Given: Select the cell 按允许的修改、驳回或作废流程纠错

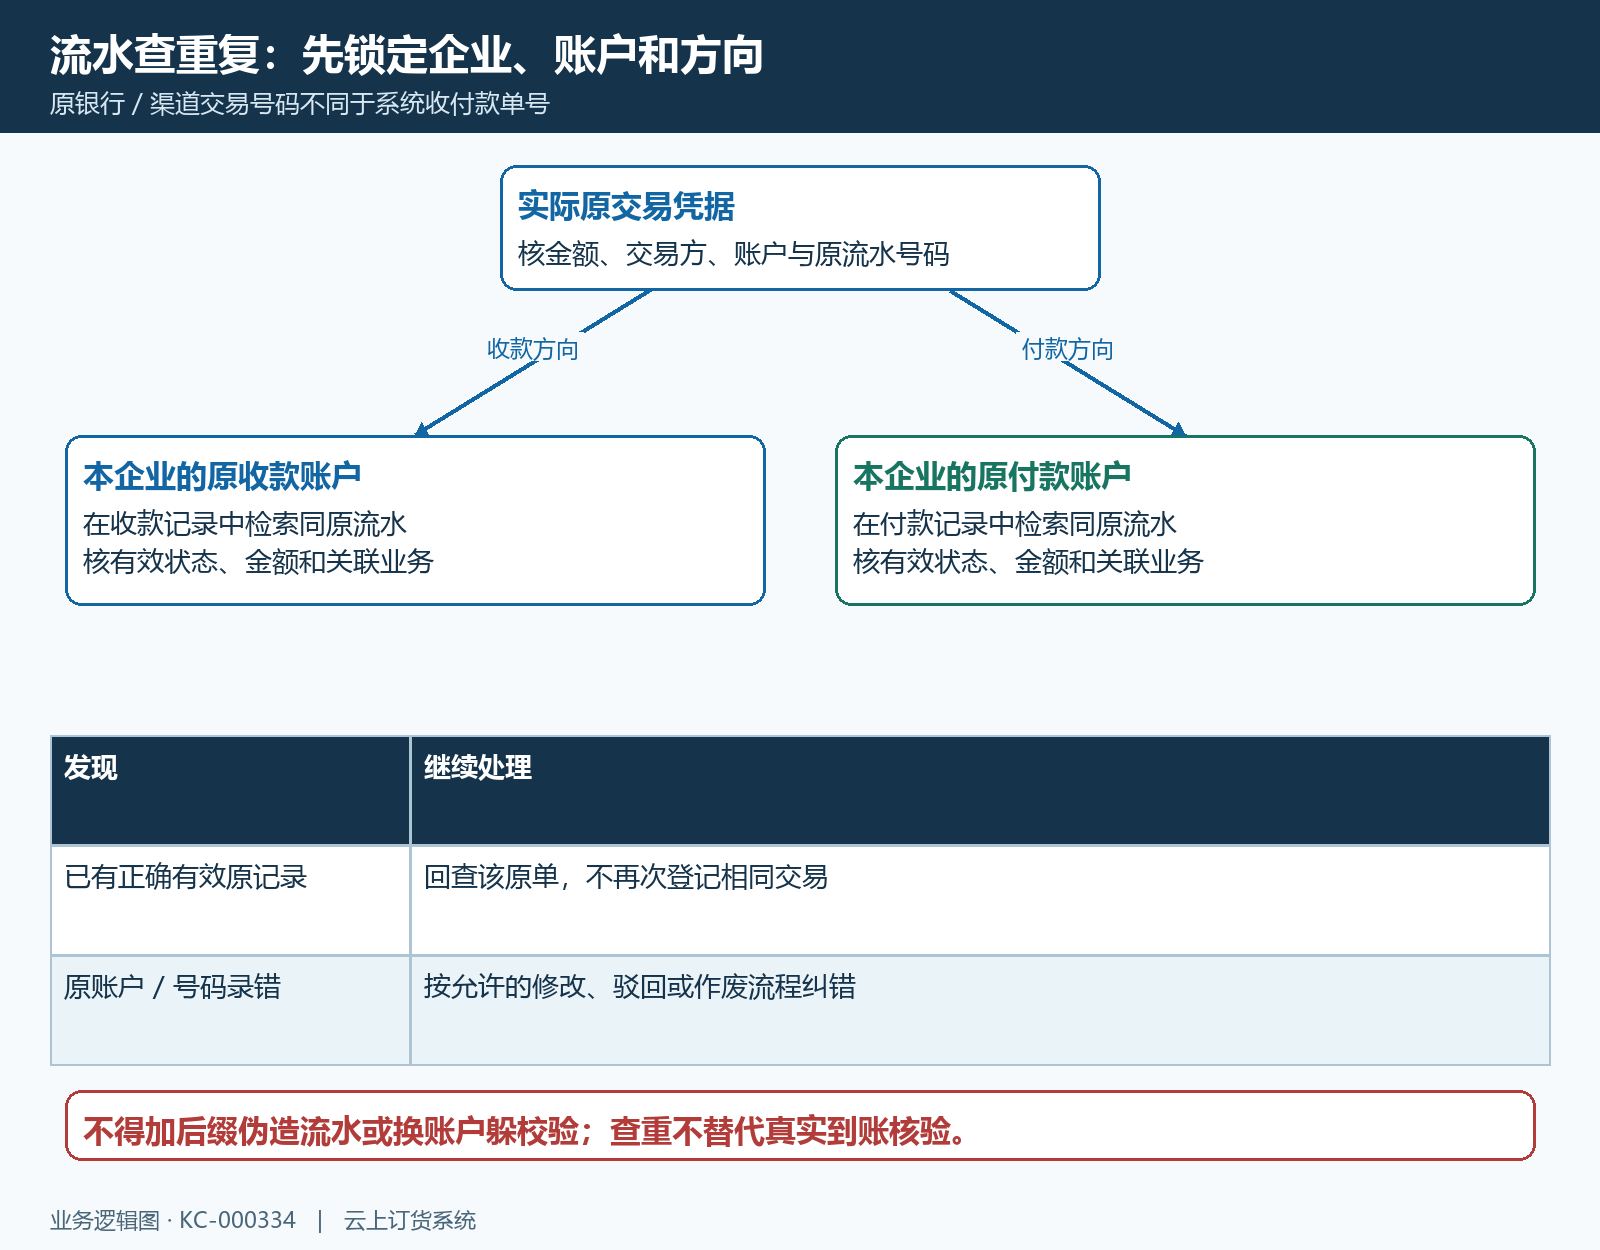Looking at the screenshot, I should [x=980, y=1011].
